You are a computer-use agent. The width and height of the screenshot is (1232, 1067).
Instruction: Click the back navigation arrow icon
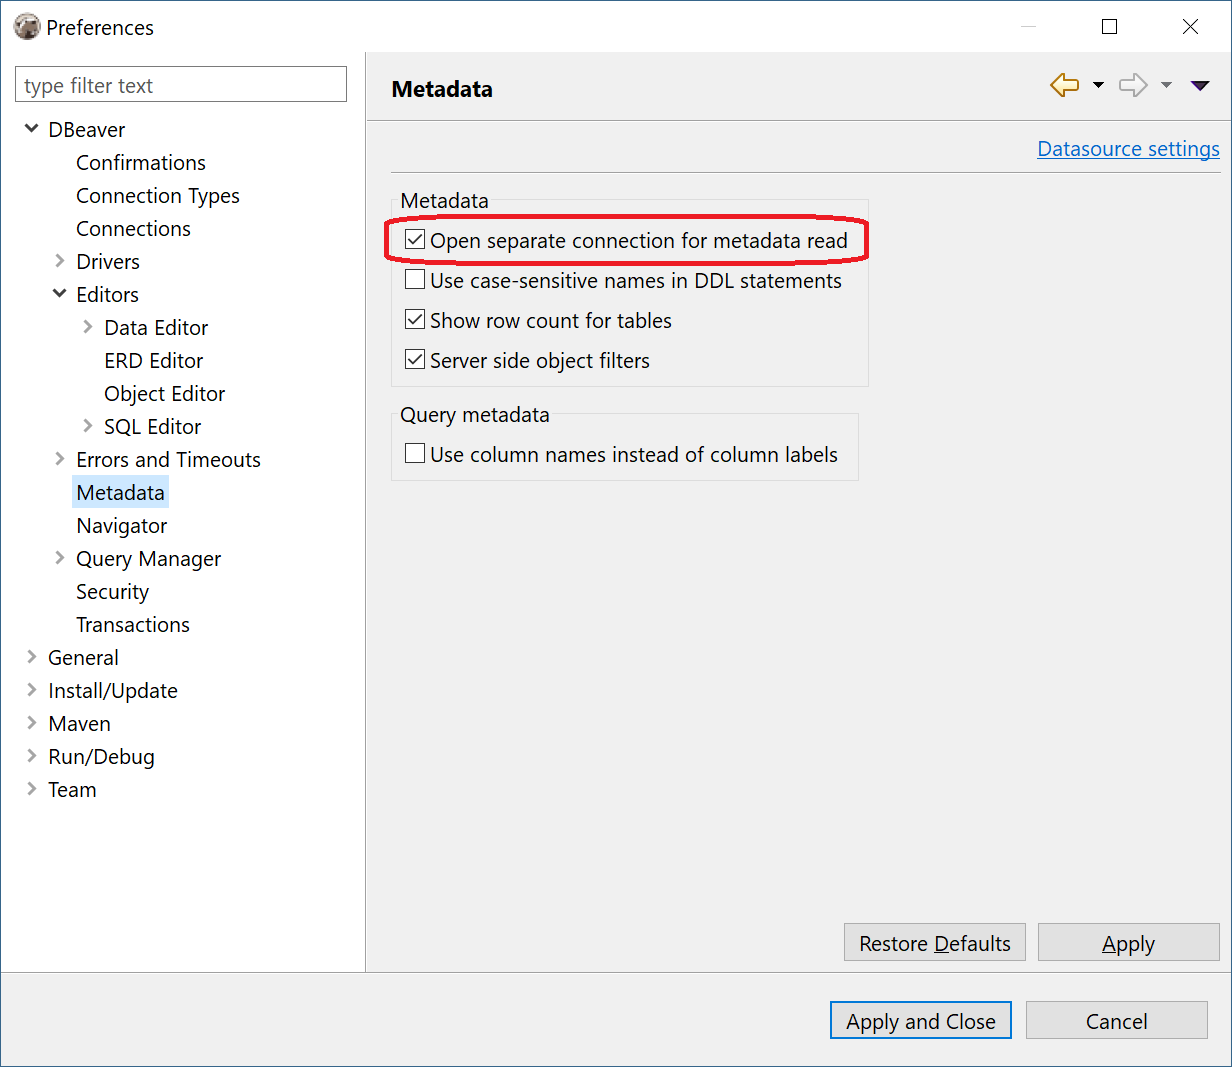coord(1065,86)
